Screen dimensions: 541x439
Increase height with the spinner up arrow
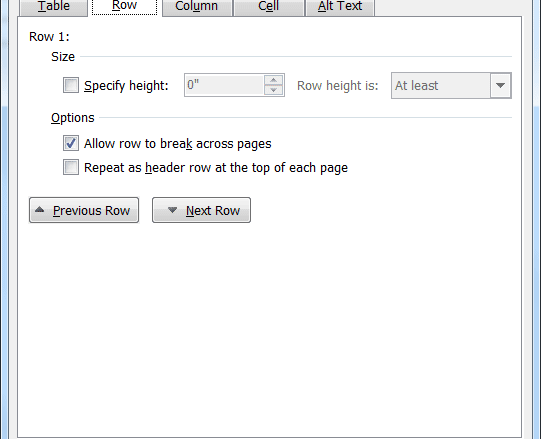[x=274, y=80]
